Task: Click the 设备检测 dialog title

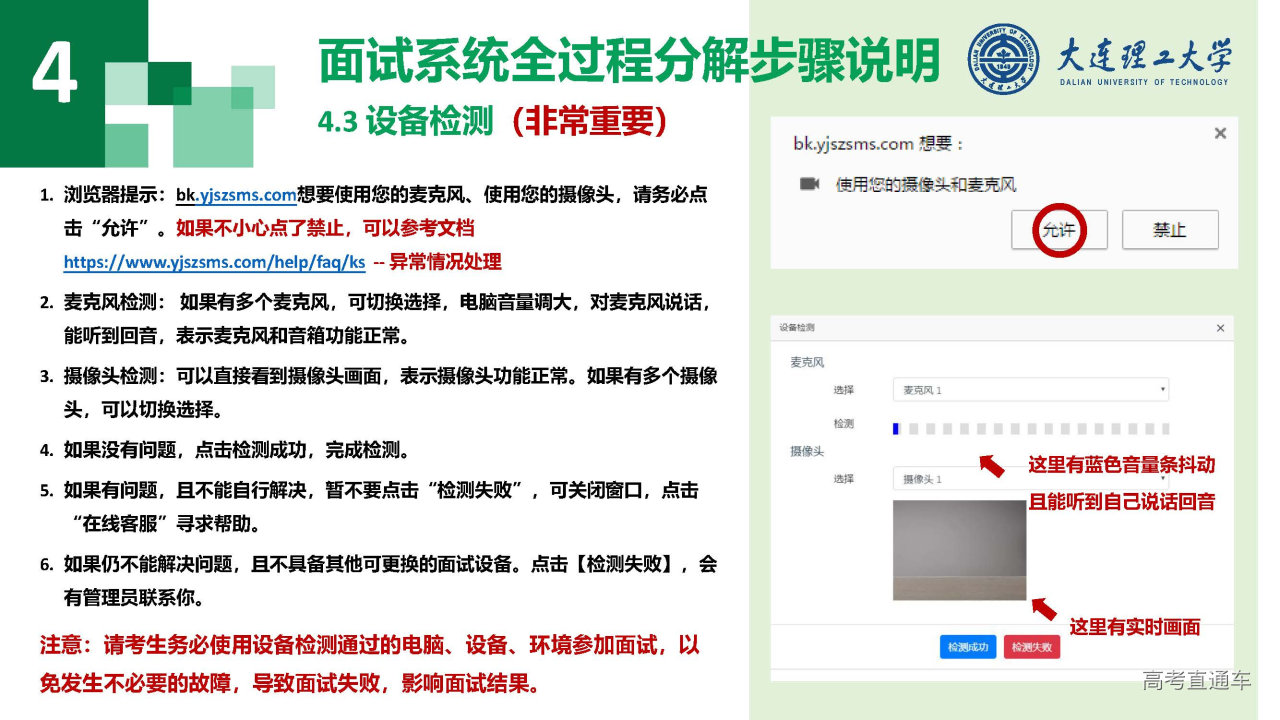Action: 797,328
